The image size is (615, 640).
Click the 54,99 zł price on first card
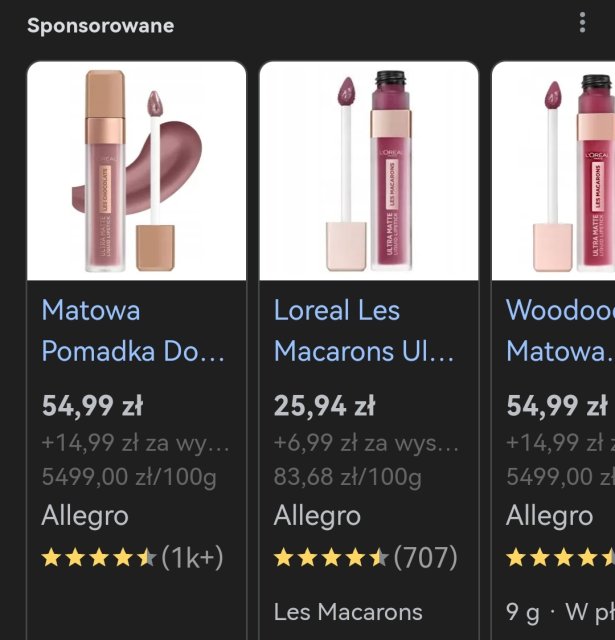(x=92, y=406)
